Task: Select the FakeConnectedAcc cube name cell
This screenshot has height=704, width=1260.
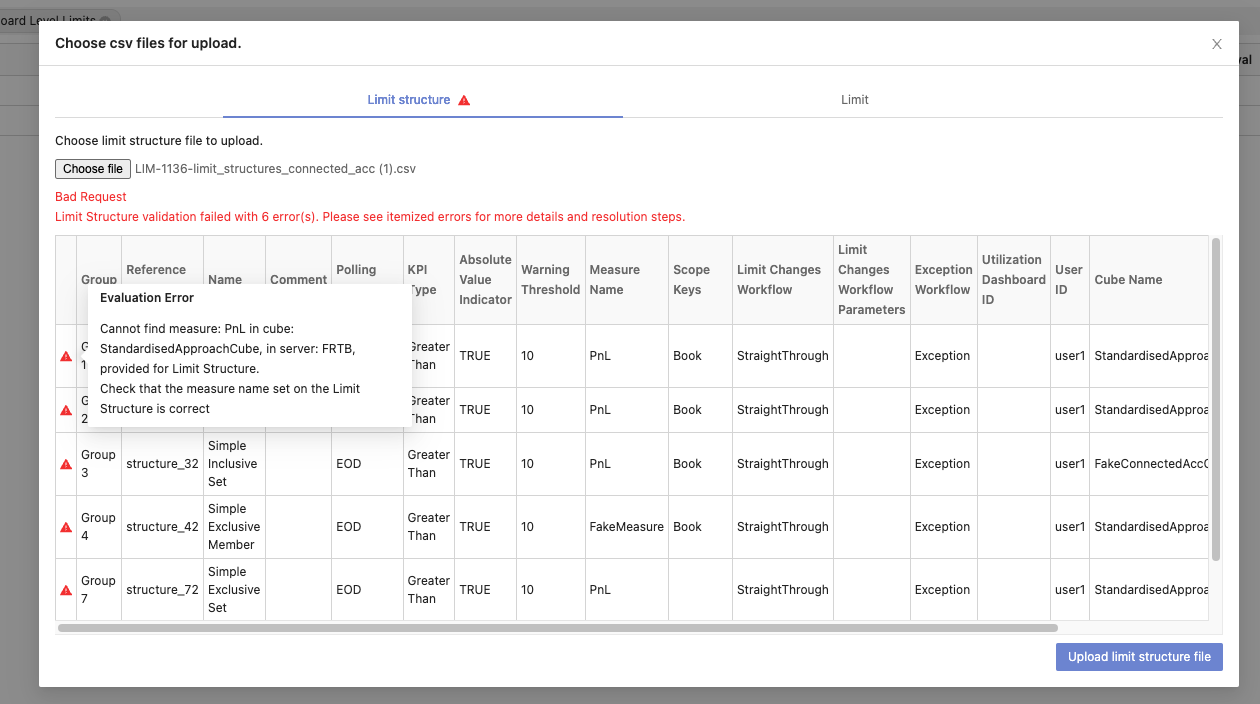Action: click(1150, 464)
